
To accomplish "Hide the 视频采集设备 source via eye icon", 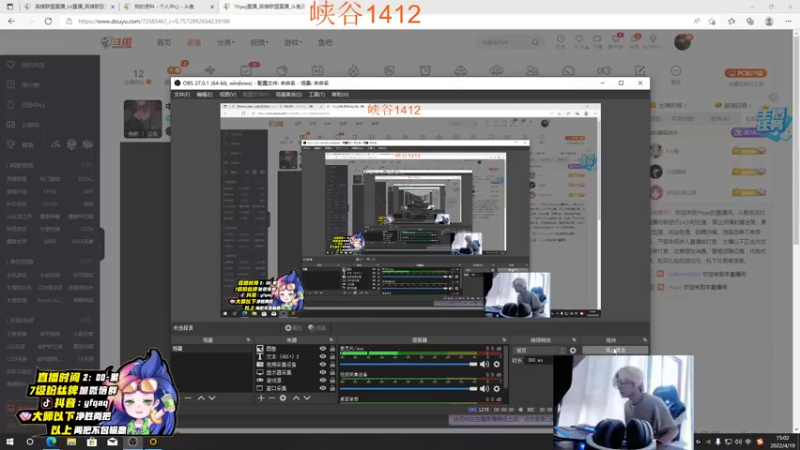I will click(x=322, y=365).
